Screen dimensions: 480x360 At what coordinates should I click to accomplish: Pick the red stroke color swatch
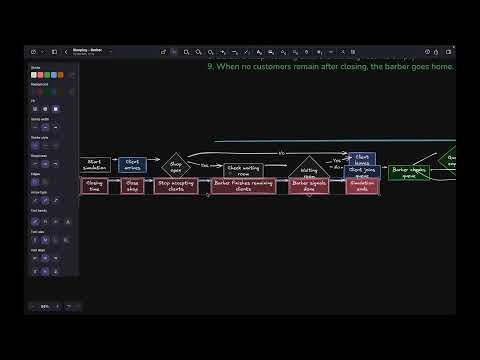point(40,75)
